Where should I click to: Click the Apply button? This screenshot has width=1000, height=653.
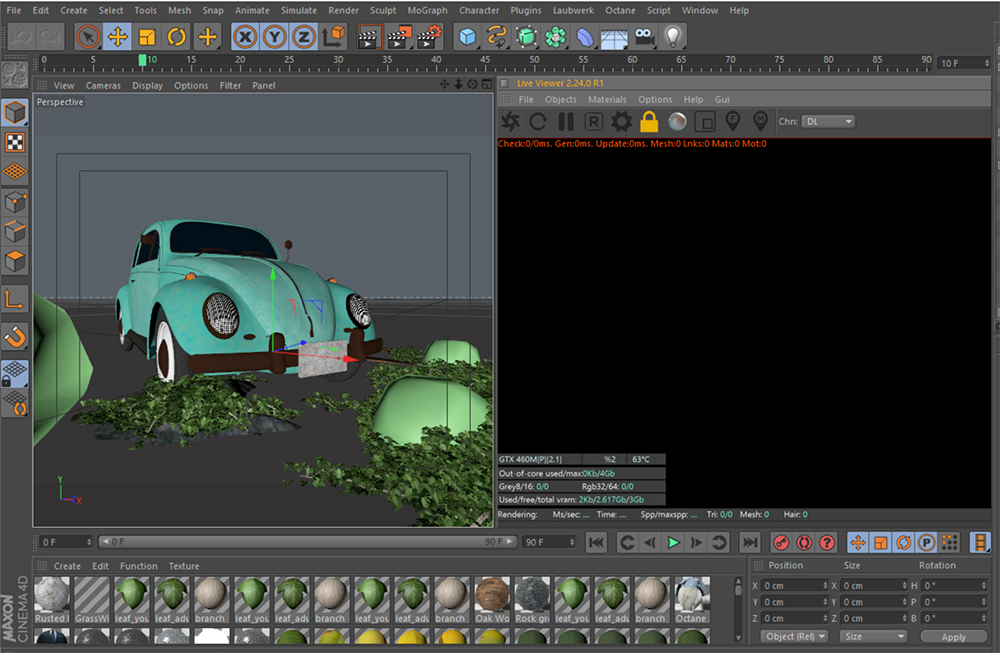953,636
